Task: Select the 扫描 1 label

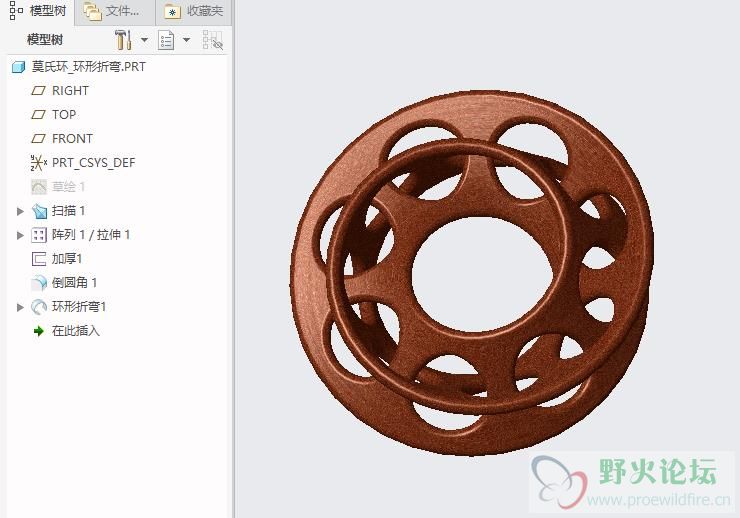Action: click(68, 211)
